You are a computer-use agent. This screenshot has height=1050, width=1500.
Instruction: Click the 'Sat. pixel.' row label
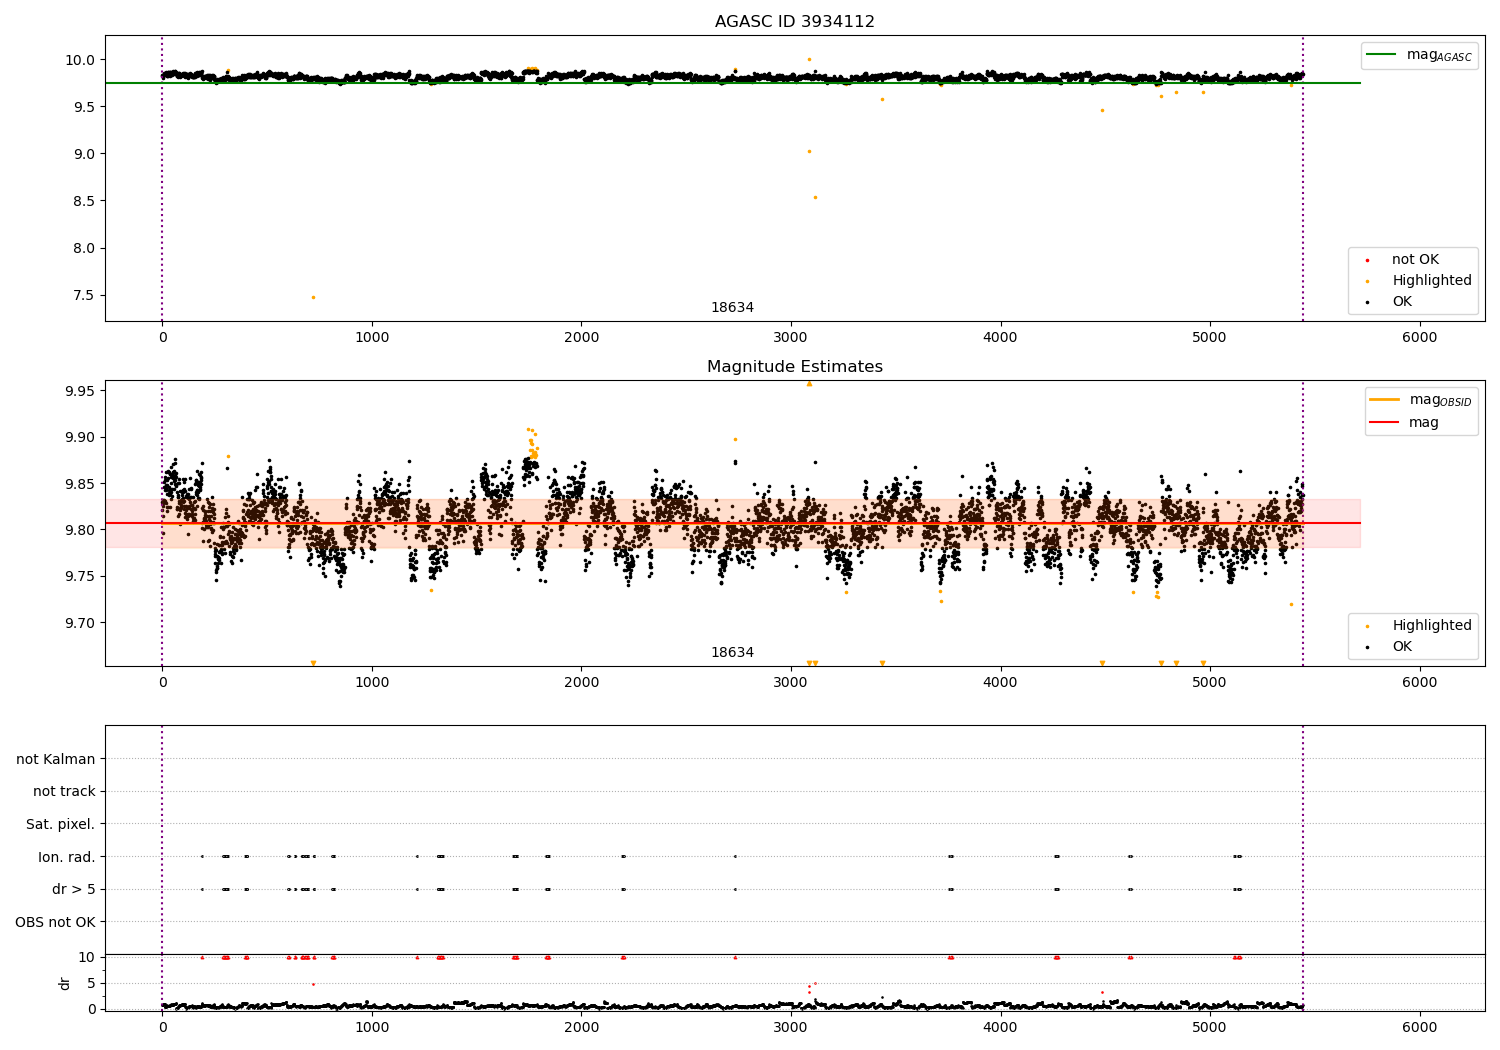[60, 824]
